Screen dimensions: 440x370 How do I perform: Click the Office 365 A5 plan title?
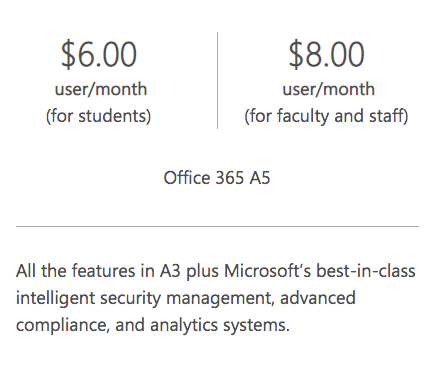click(x=217, y=178)
